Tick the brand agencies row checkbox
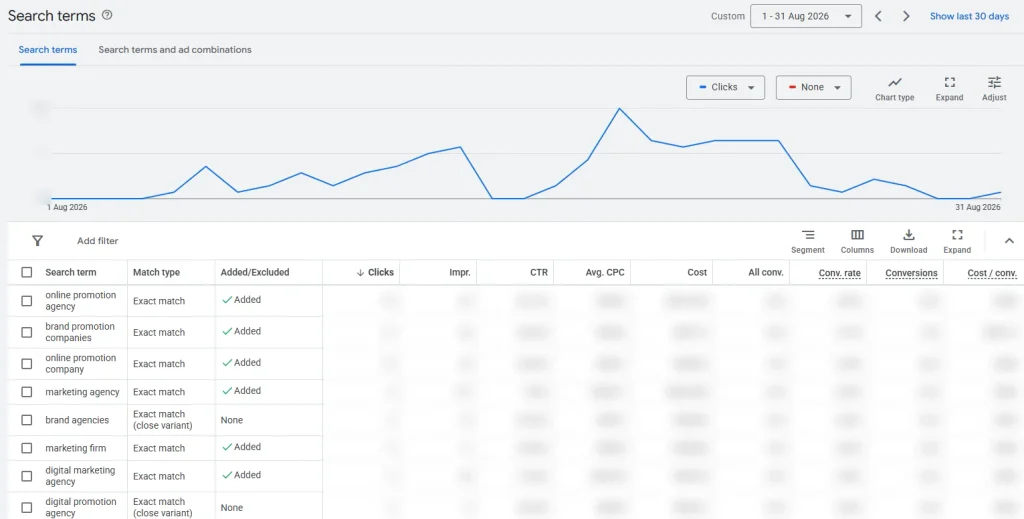Image resolution: width=1024 pixels, height=519 pixels. [27, 420]
